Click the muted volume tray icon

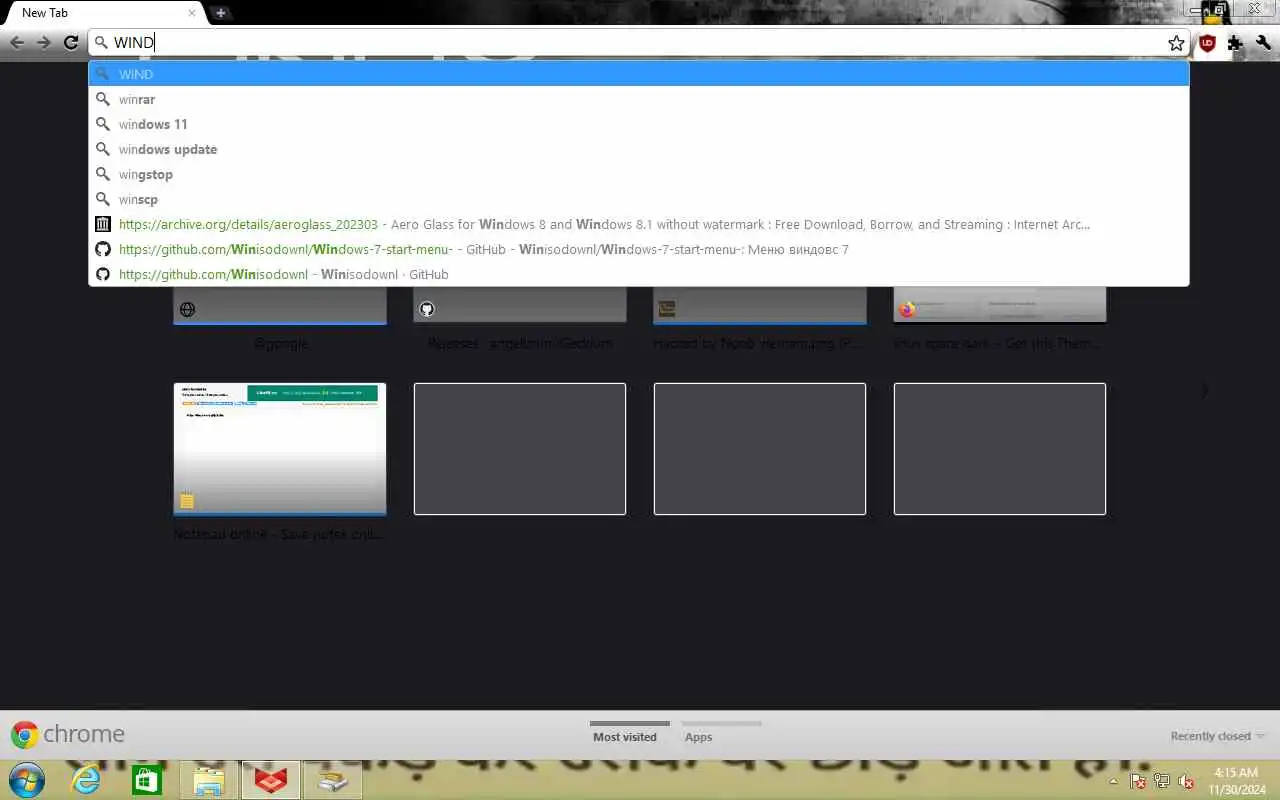pos(1186,781)
